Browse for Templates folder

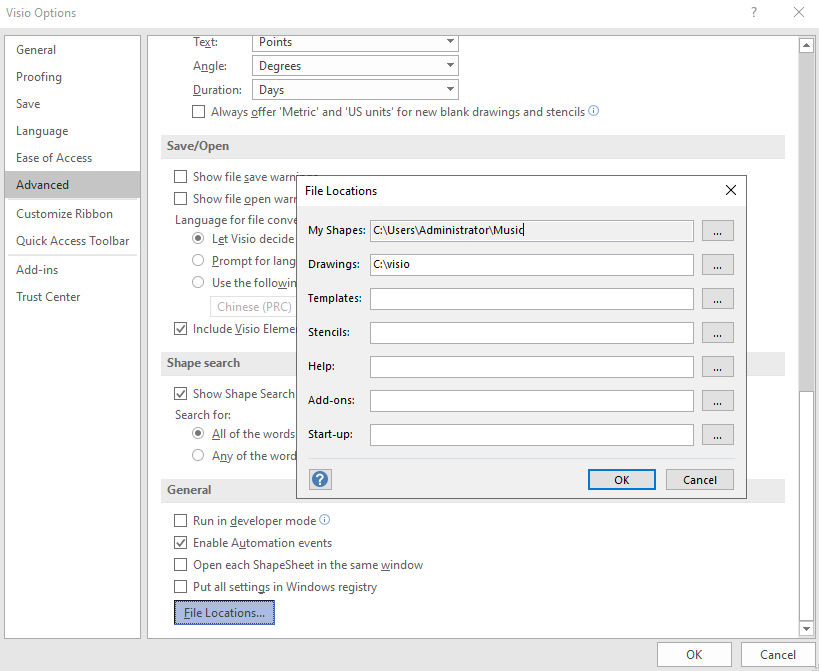click(x=718, y=299)
